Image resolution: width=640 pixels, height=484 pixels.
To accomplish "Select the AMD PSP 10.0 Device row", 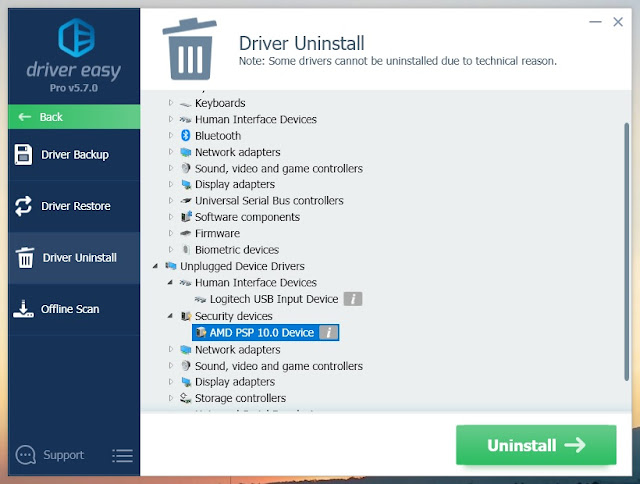I will 265,333.
